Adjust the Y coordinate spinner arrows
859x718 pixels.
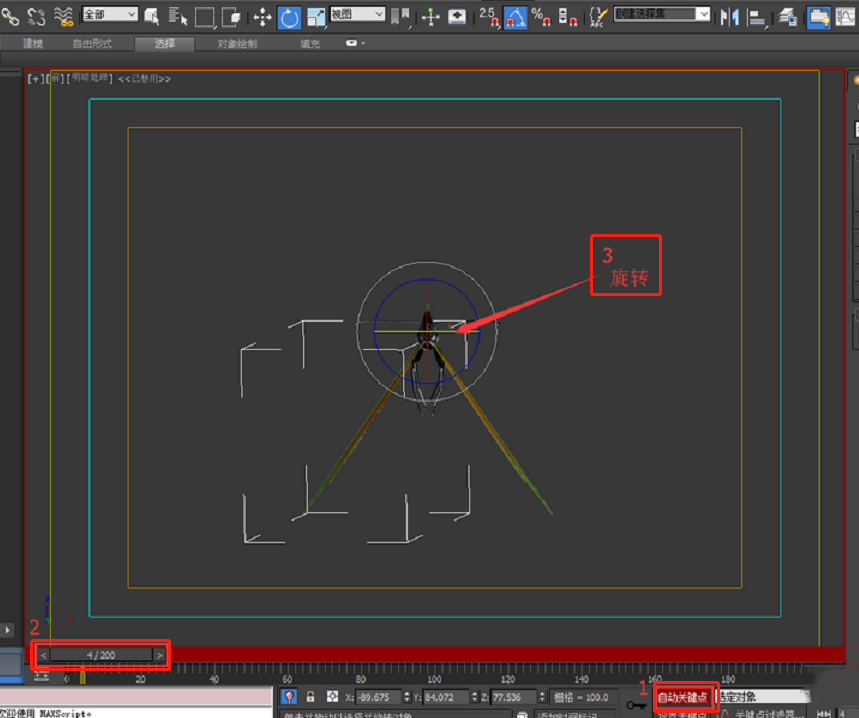[x=474, y=697]
